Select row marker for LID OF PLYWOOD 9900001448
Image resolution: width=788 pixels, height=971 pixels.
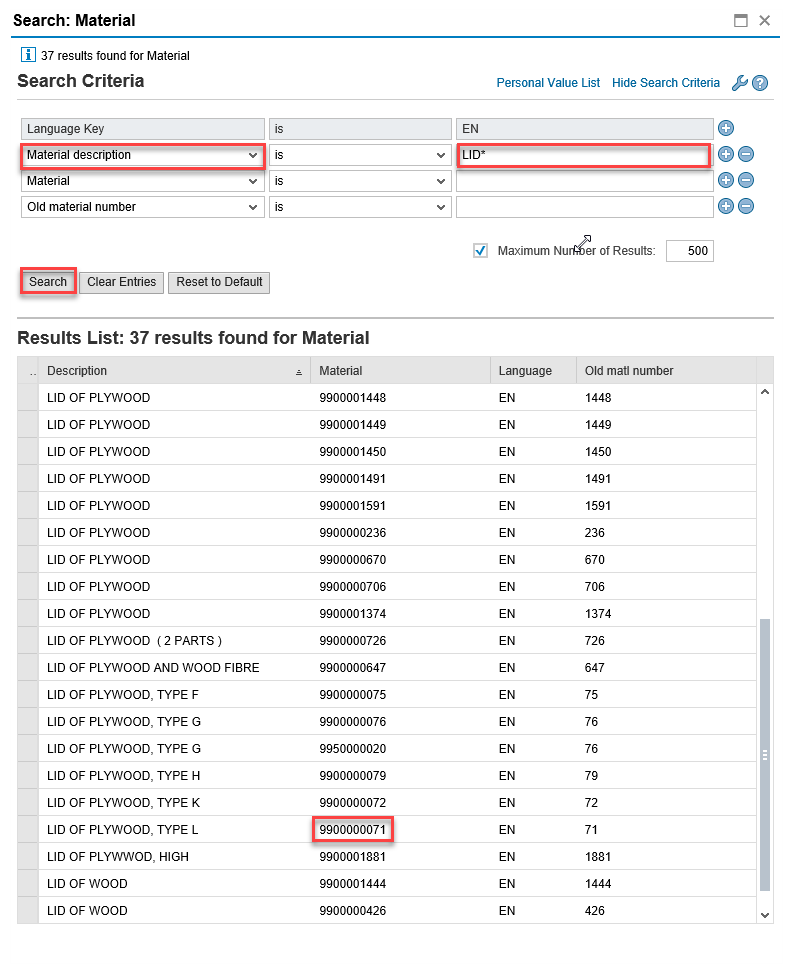[28, 398]
